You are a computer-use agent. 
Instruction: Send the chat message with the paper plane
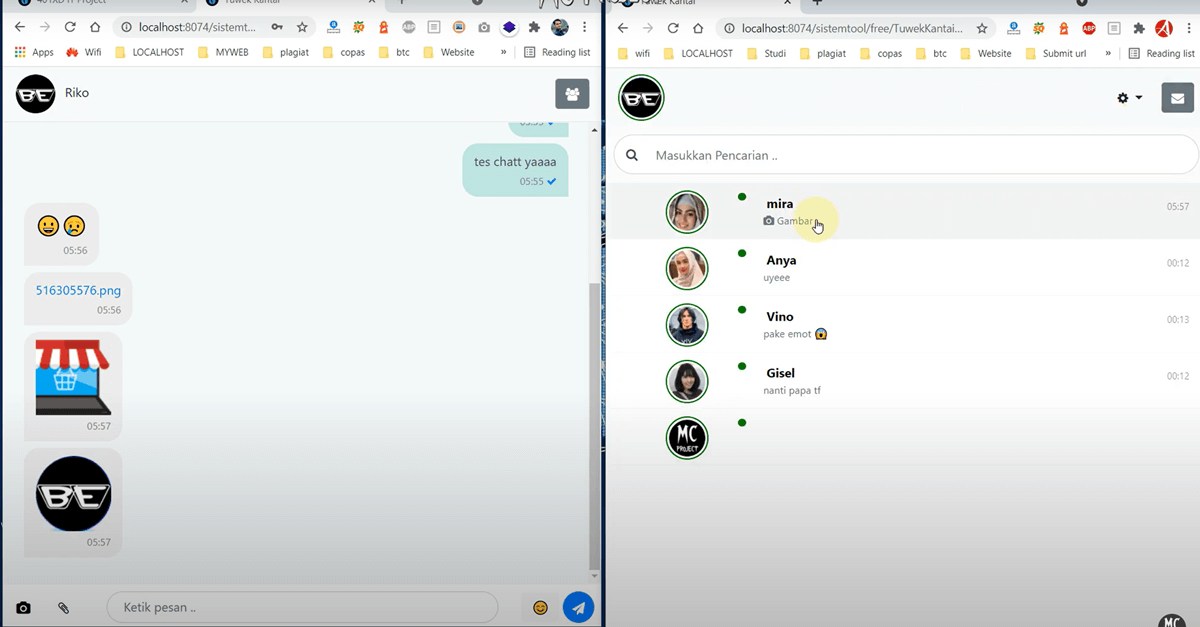(578, 607)
